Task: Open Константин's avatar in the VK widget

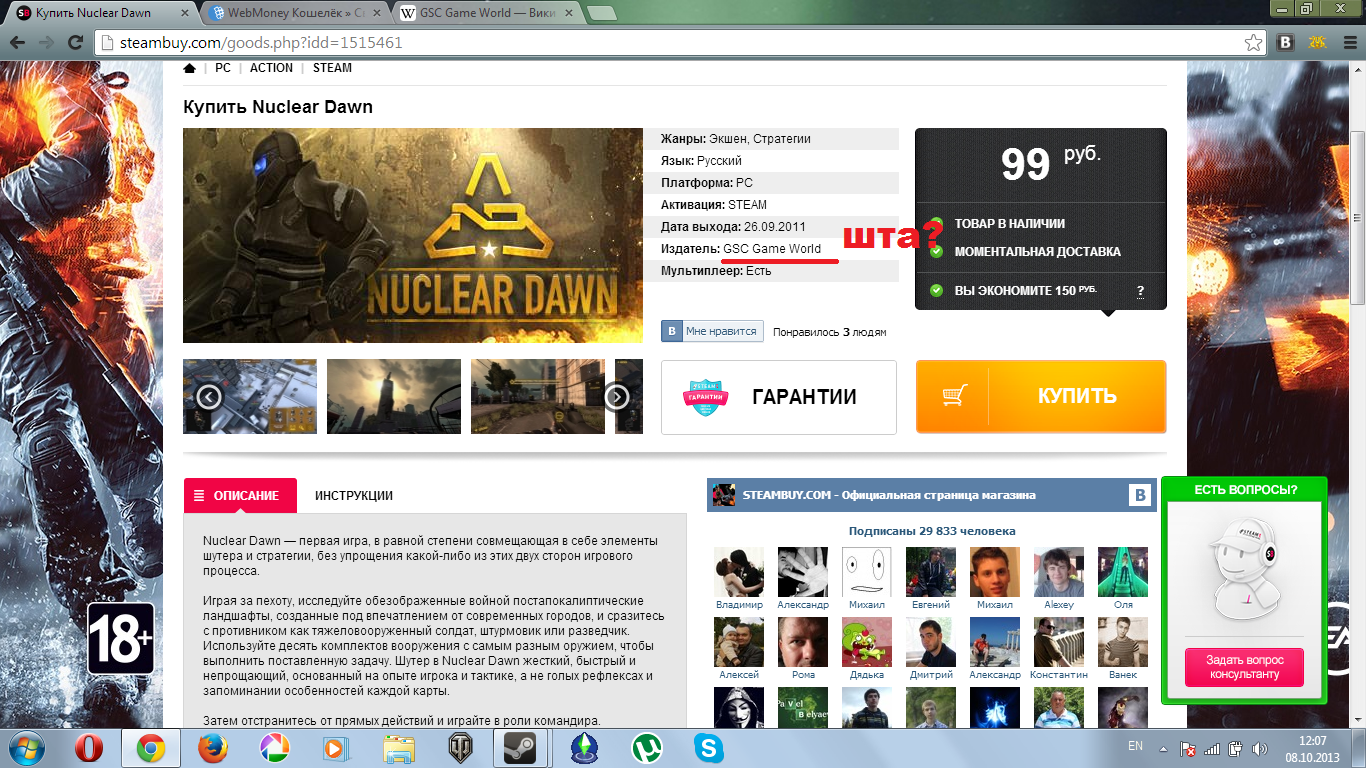Action: 1059,642
